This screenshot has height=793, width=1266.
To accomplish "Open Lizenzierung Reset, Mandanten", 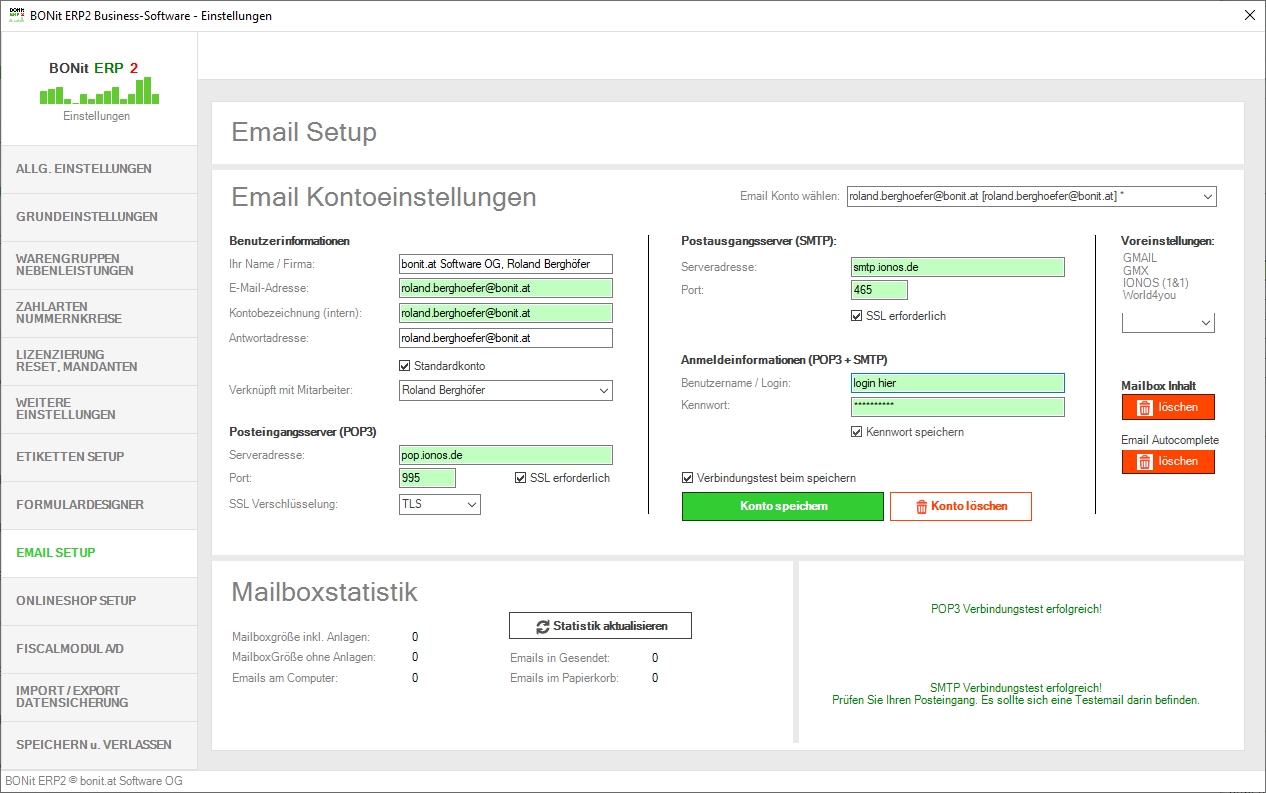I will coord(99,361).
